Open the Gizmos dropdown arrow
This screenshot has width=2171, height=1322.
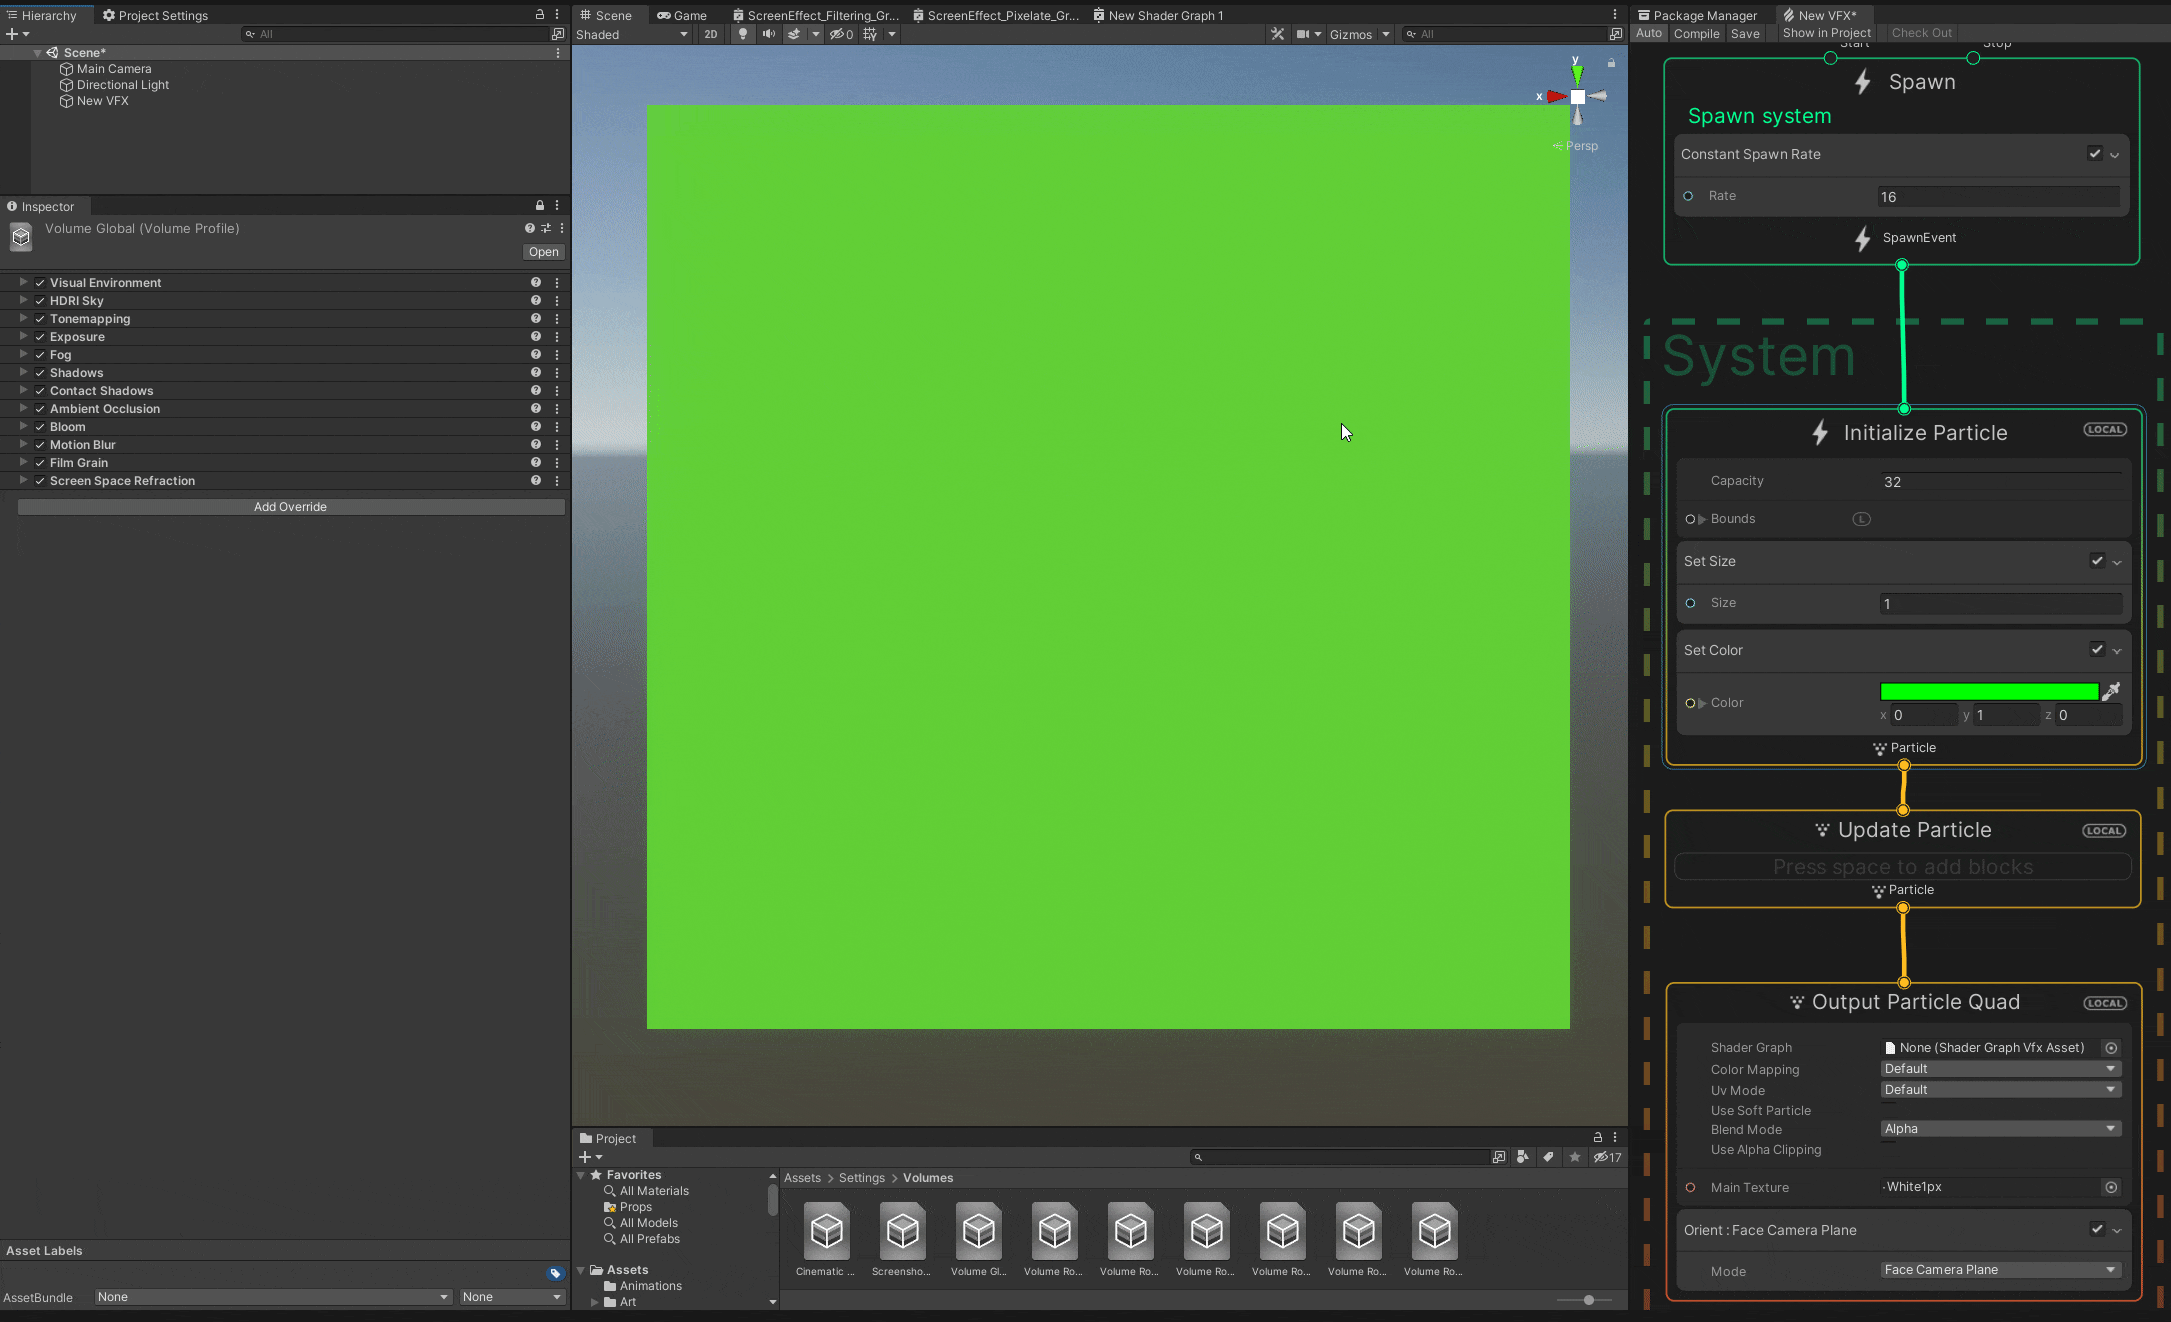click(x=1386, y=34)
